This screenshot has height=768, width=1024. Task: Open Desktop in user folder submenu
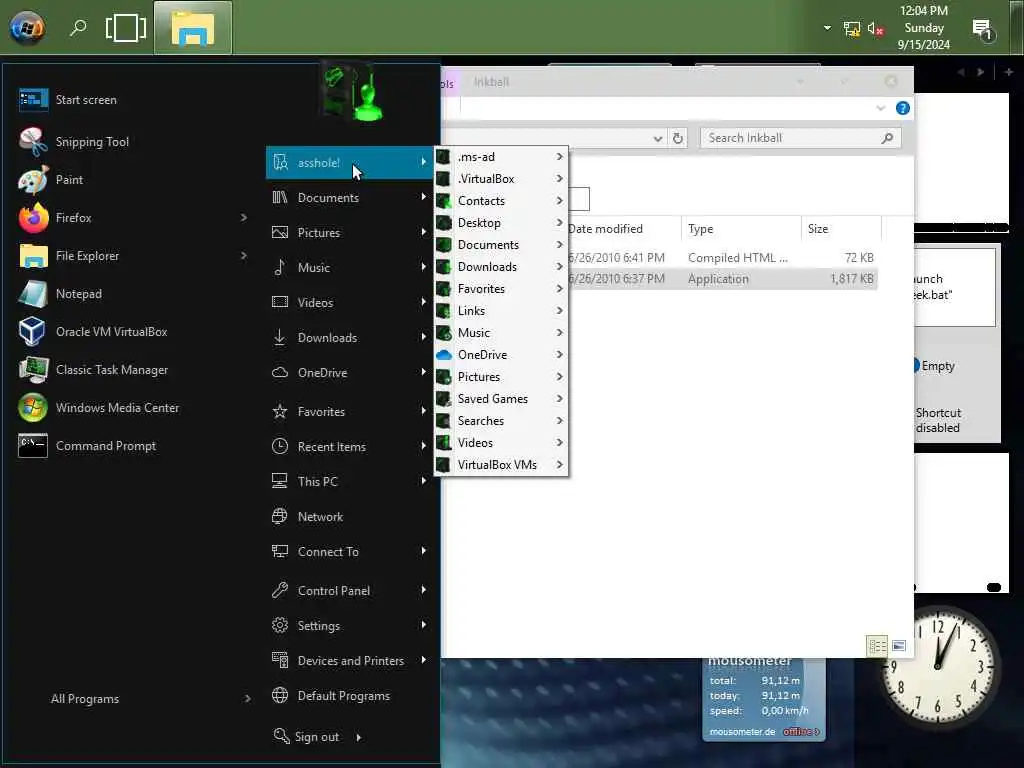501,223
